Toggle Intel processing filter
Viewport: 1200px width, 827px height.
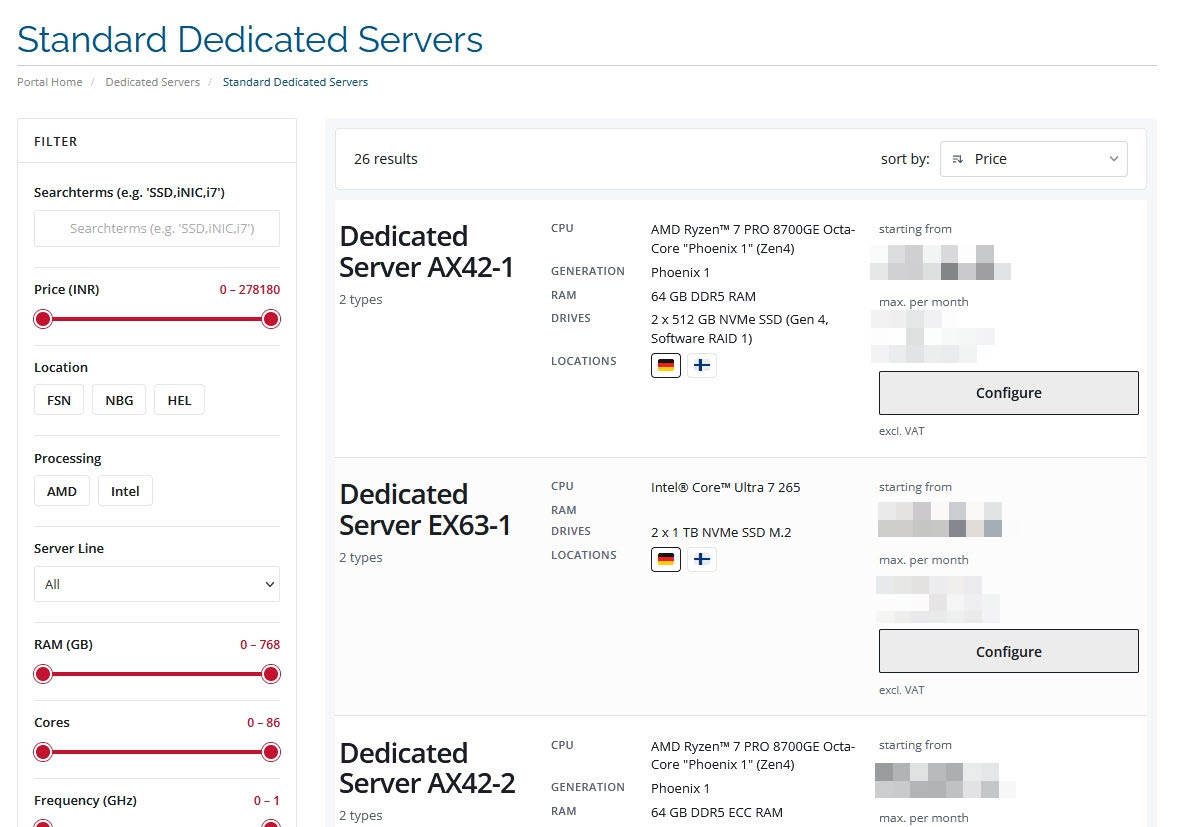[125, 491]
